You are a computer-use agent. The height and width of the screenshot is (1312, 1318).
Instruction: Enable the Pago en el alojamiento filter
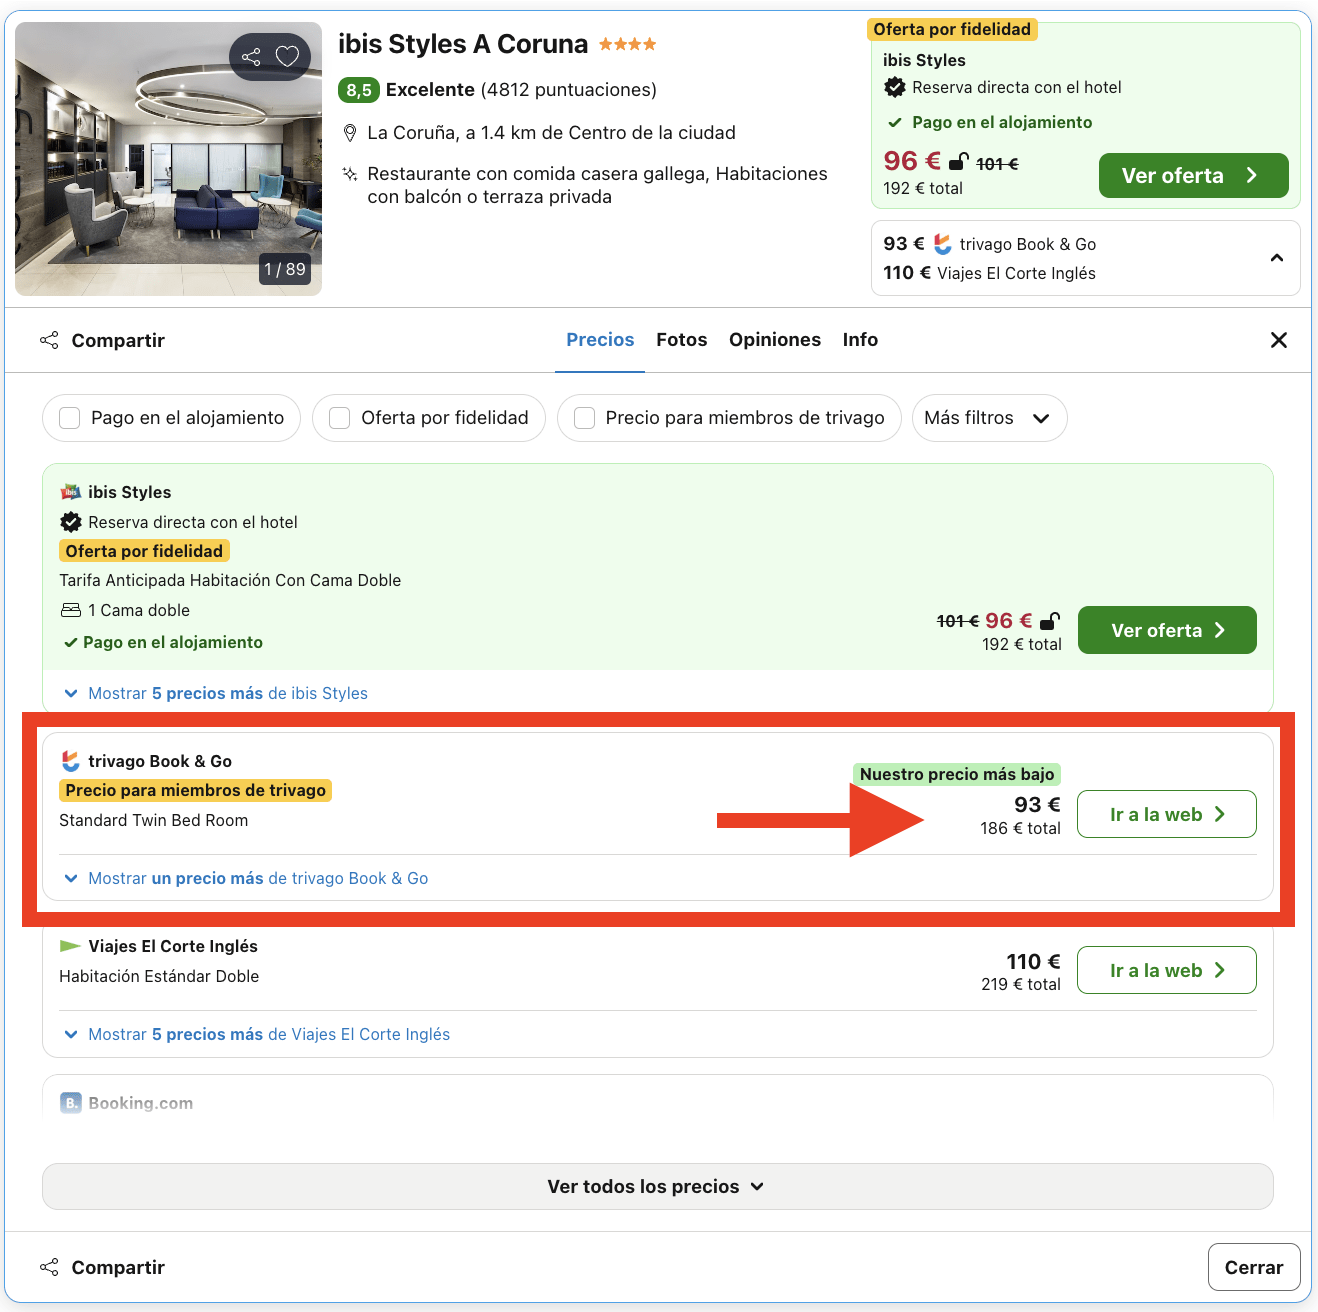point(69,418)
